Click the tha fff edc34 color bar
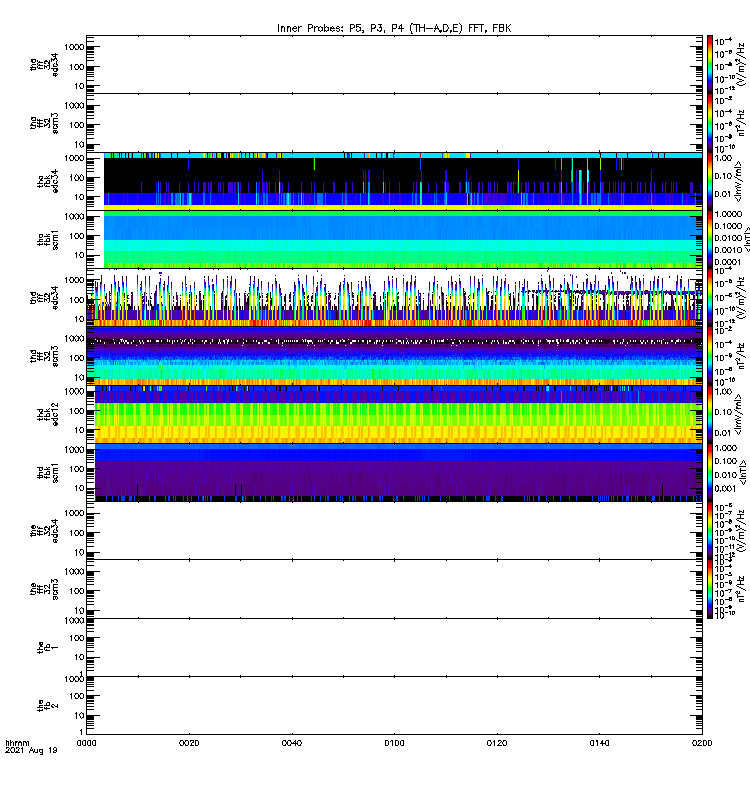This screenshot has width=750, height=800. (710, 64)
